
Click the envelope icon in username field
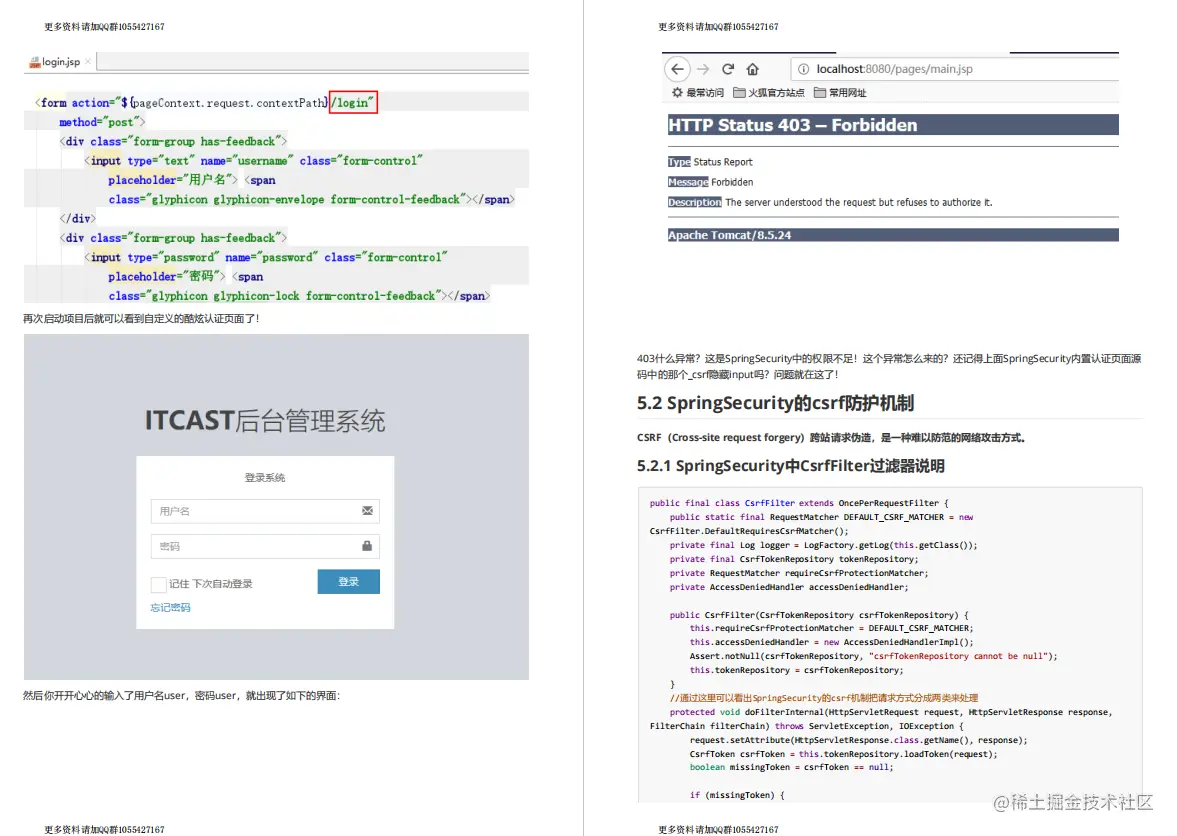[x=366, y=510]
